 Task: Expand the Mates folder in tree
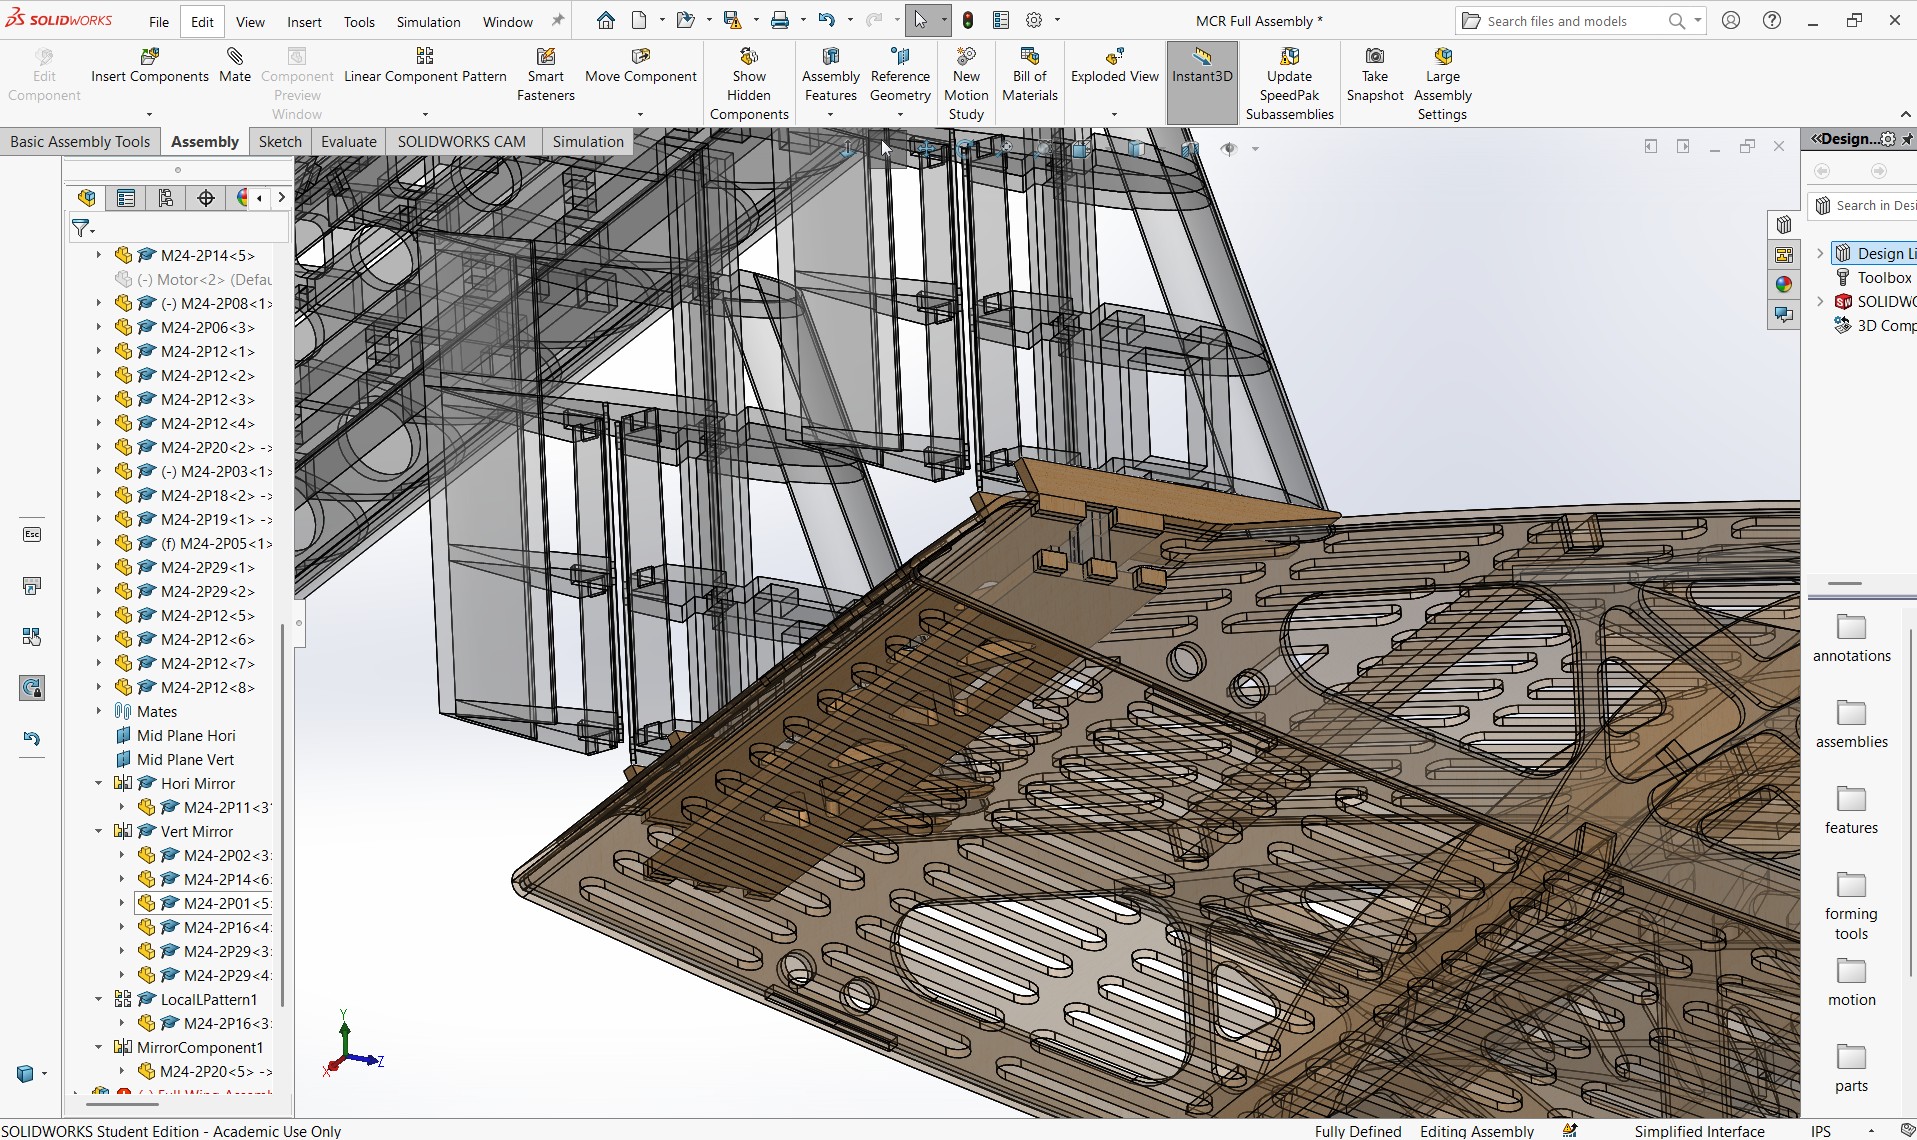[x=99, y=711]
